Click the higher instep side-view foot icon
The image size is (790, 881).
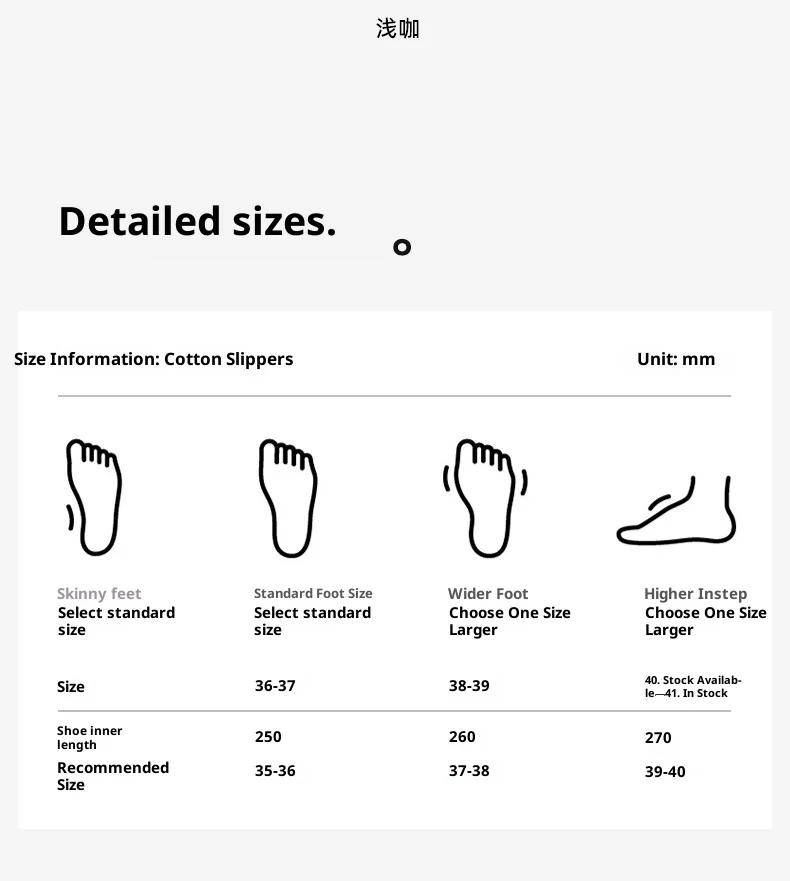pyautogui.click(x=676, y=510)
